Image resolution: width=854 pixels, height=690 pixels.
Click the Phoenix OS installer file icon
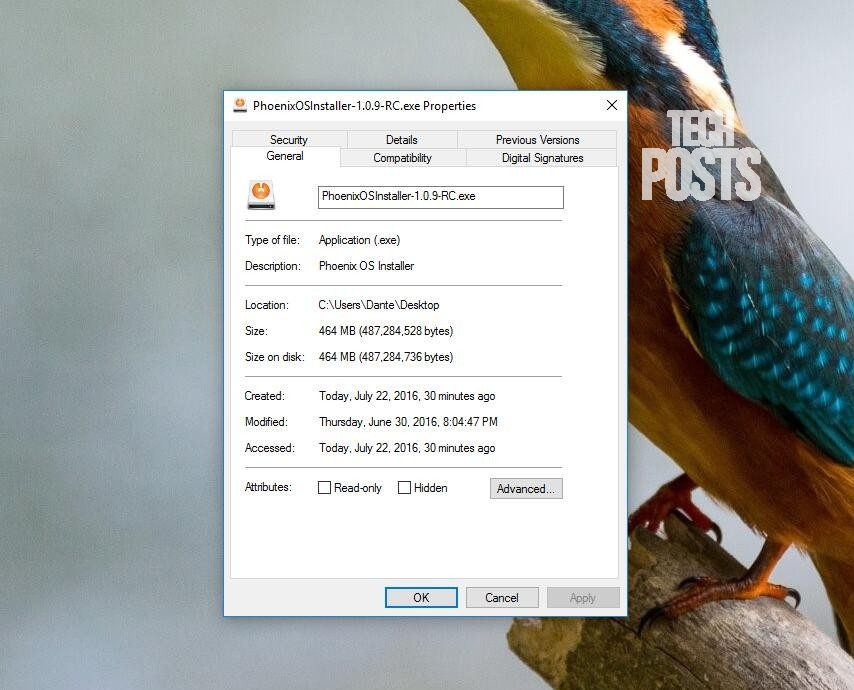pyautogui.click(x=261, y=195)
